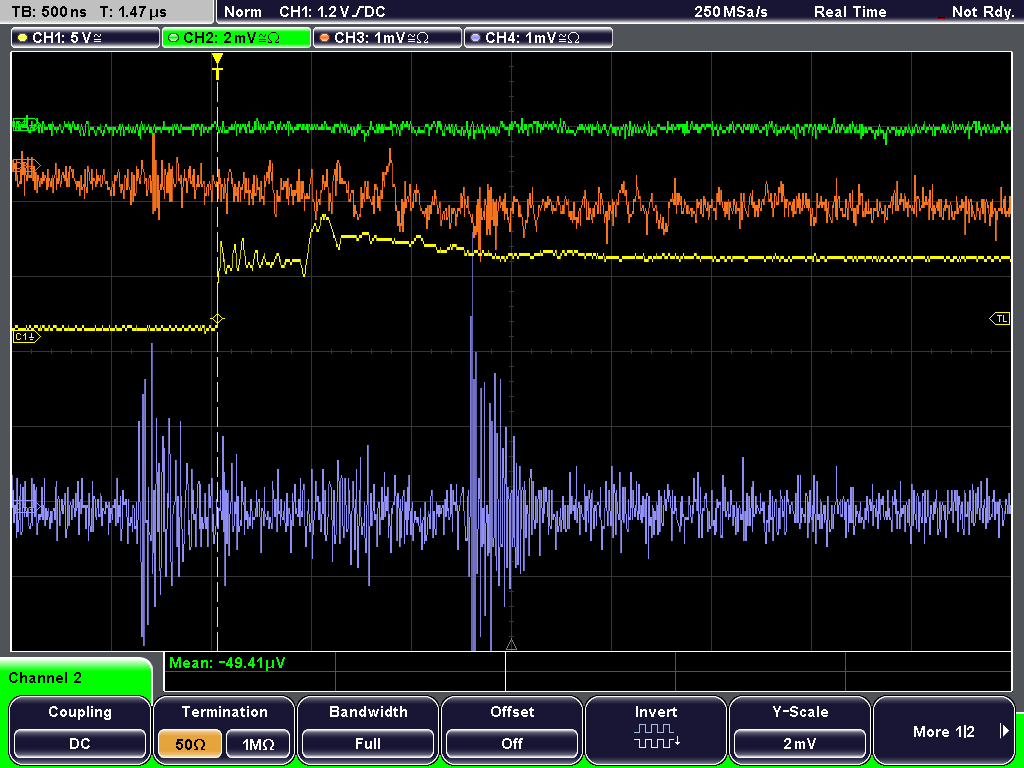Set termination to 1MΩ
Screen dimensions: 1024x768
click(x=258, y=744)
